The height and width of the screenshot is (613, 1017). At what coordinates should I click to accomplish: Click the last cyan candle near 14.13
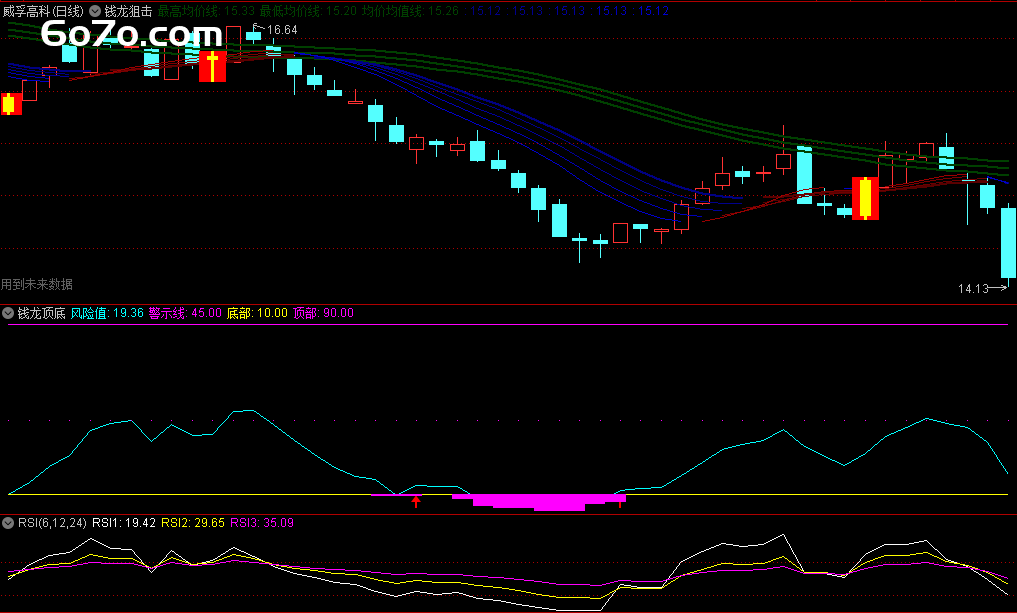tap(1009, 243)
